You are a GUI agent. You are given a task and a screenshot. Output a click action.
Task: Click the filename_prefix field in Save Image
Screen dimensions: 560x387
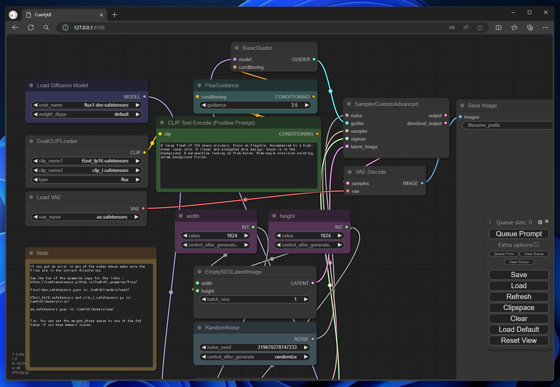point(508,125)
